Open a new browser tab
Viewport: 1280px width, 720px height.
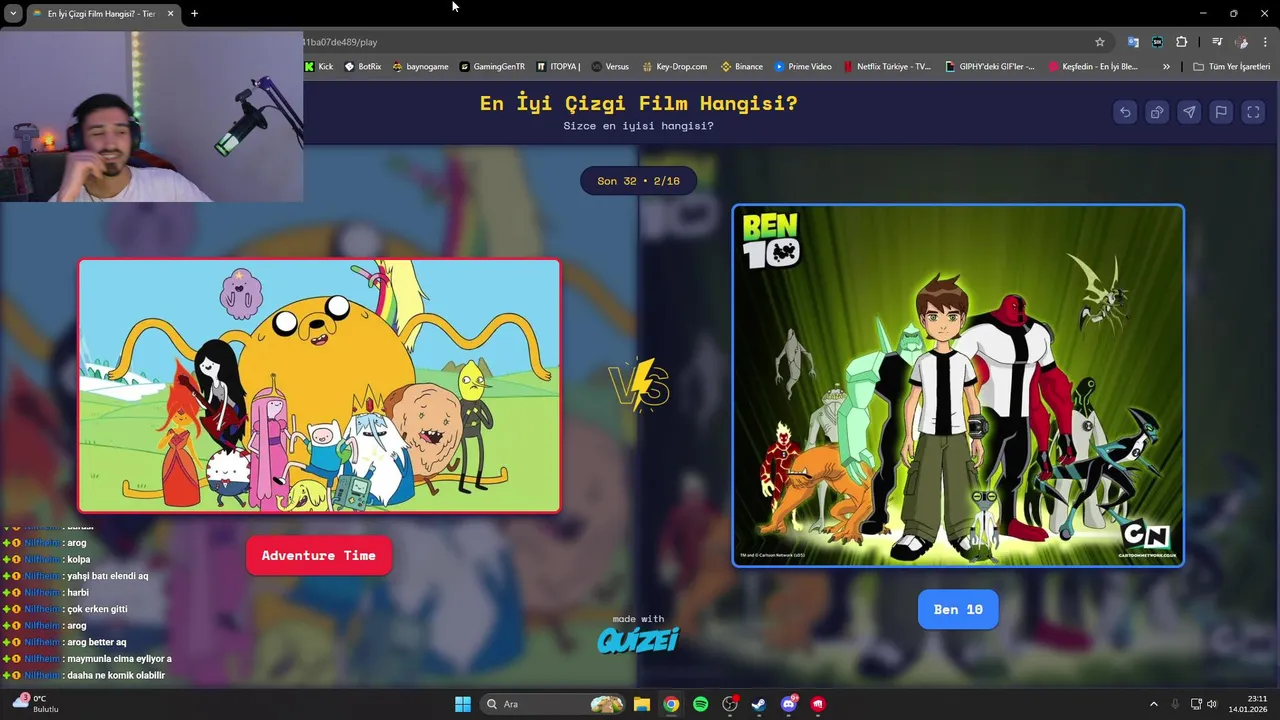click(x=194, y=13)
